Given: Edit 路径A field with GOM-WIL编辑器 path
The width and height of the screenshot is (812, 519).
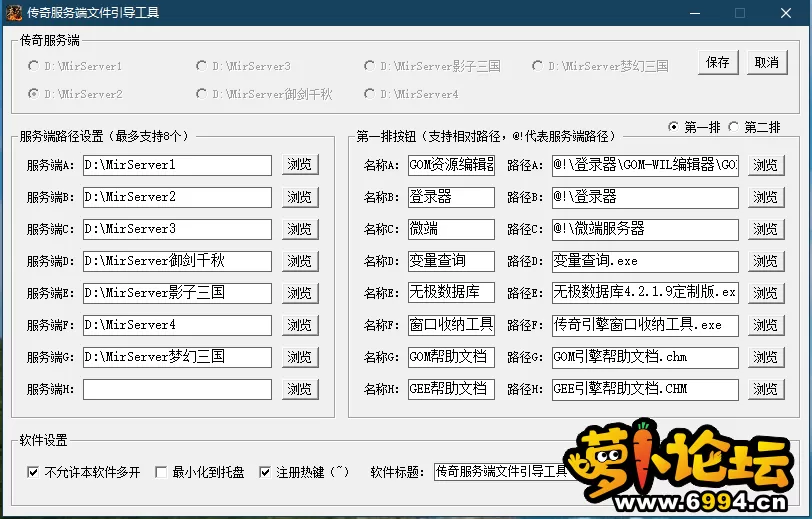Looking at the screenshot, I should [645, 165].
